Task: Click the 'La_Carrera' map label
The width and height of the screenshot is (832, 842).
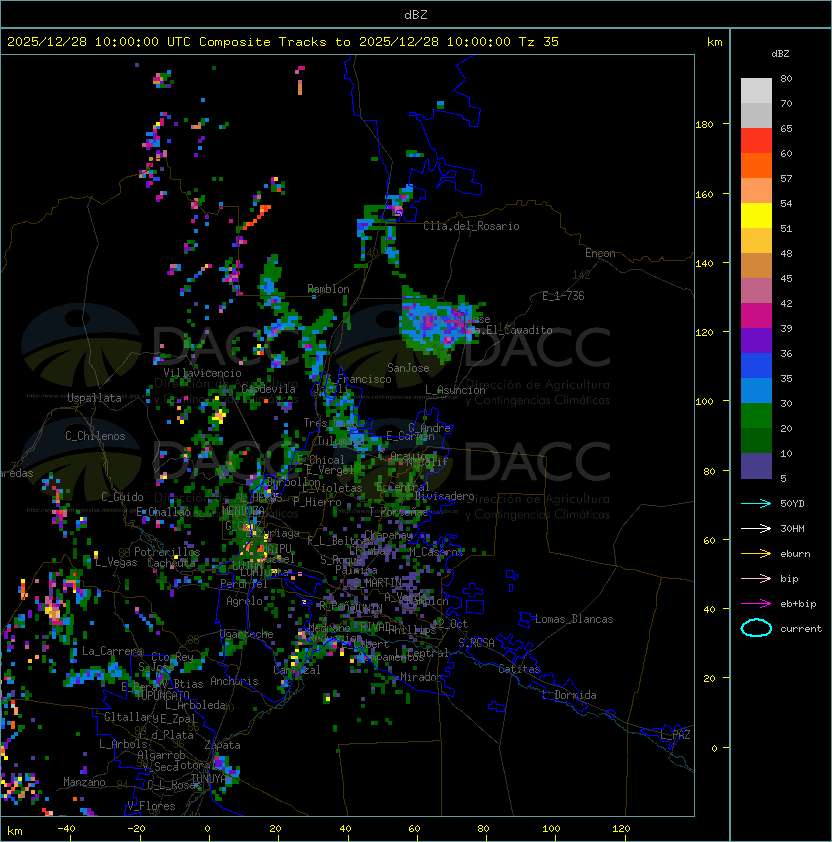Action: (x=112, y=651)
